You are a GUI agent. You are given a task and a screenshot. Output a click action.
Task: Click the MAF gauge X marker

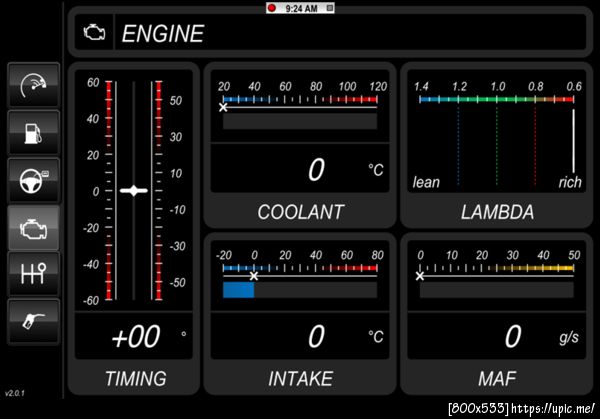coord(420,276)
